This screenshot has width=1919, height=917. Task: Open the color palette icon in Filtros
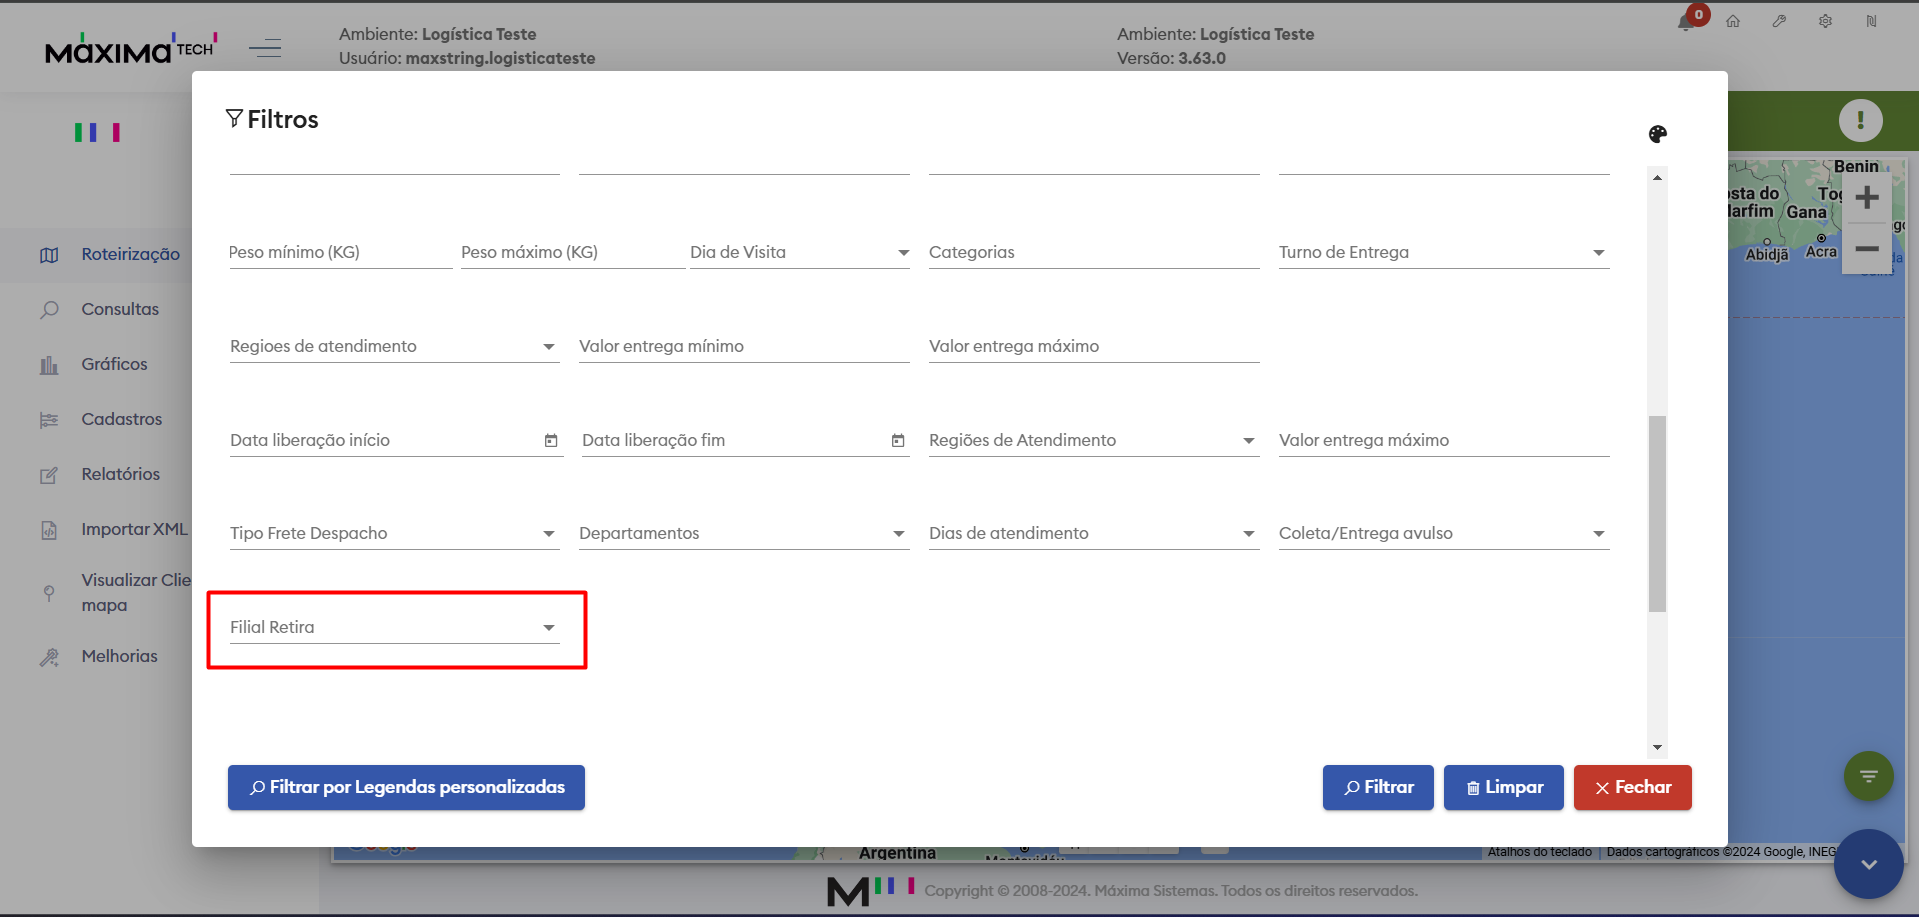1658,134
